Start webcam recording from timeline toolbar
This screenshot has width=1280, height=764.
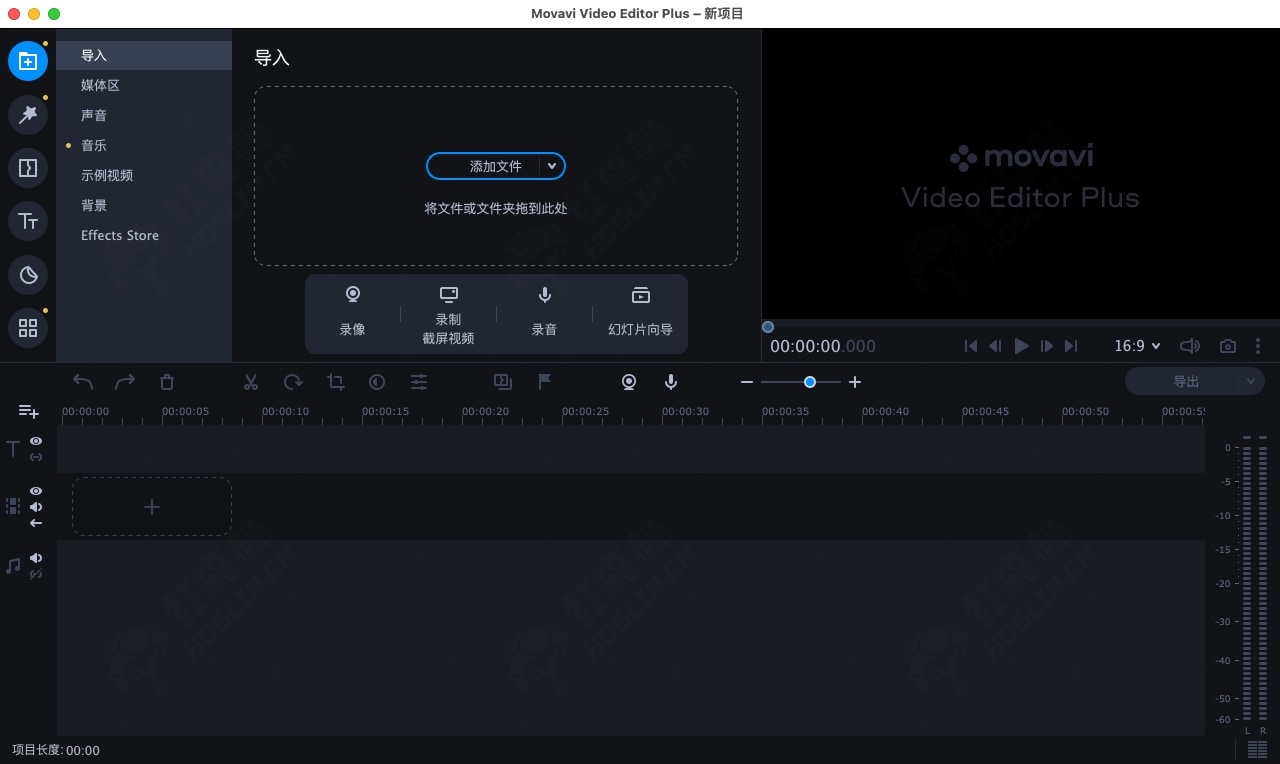click(629, 382)
